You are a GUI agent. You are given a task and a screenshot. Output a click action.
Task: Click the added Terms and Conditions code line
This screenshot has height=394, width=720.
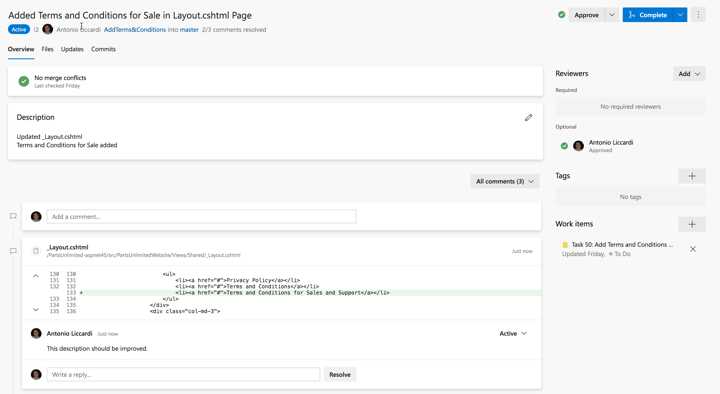point(282,293)
